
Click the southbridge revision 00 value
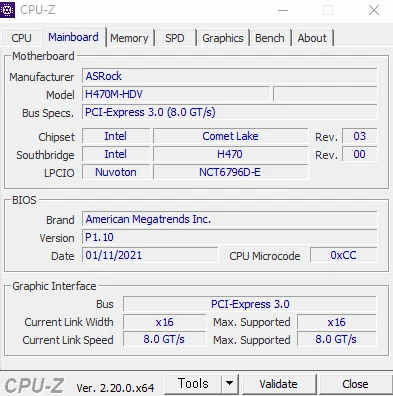click(360, 154)
